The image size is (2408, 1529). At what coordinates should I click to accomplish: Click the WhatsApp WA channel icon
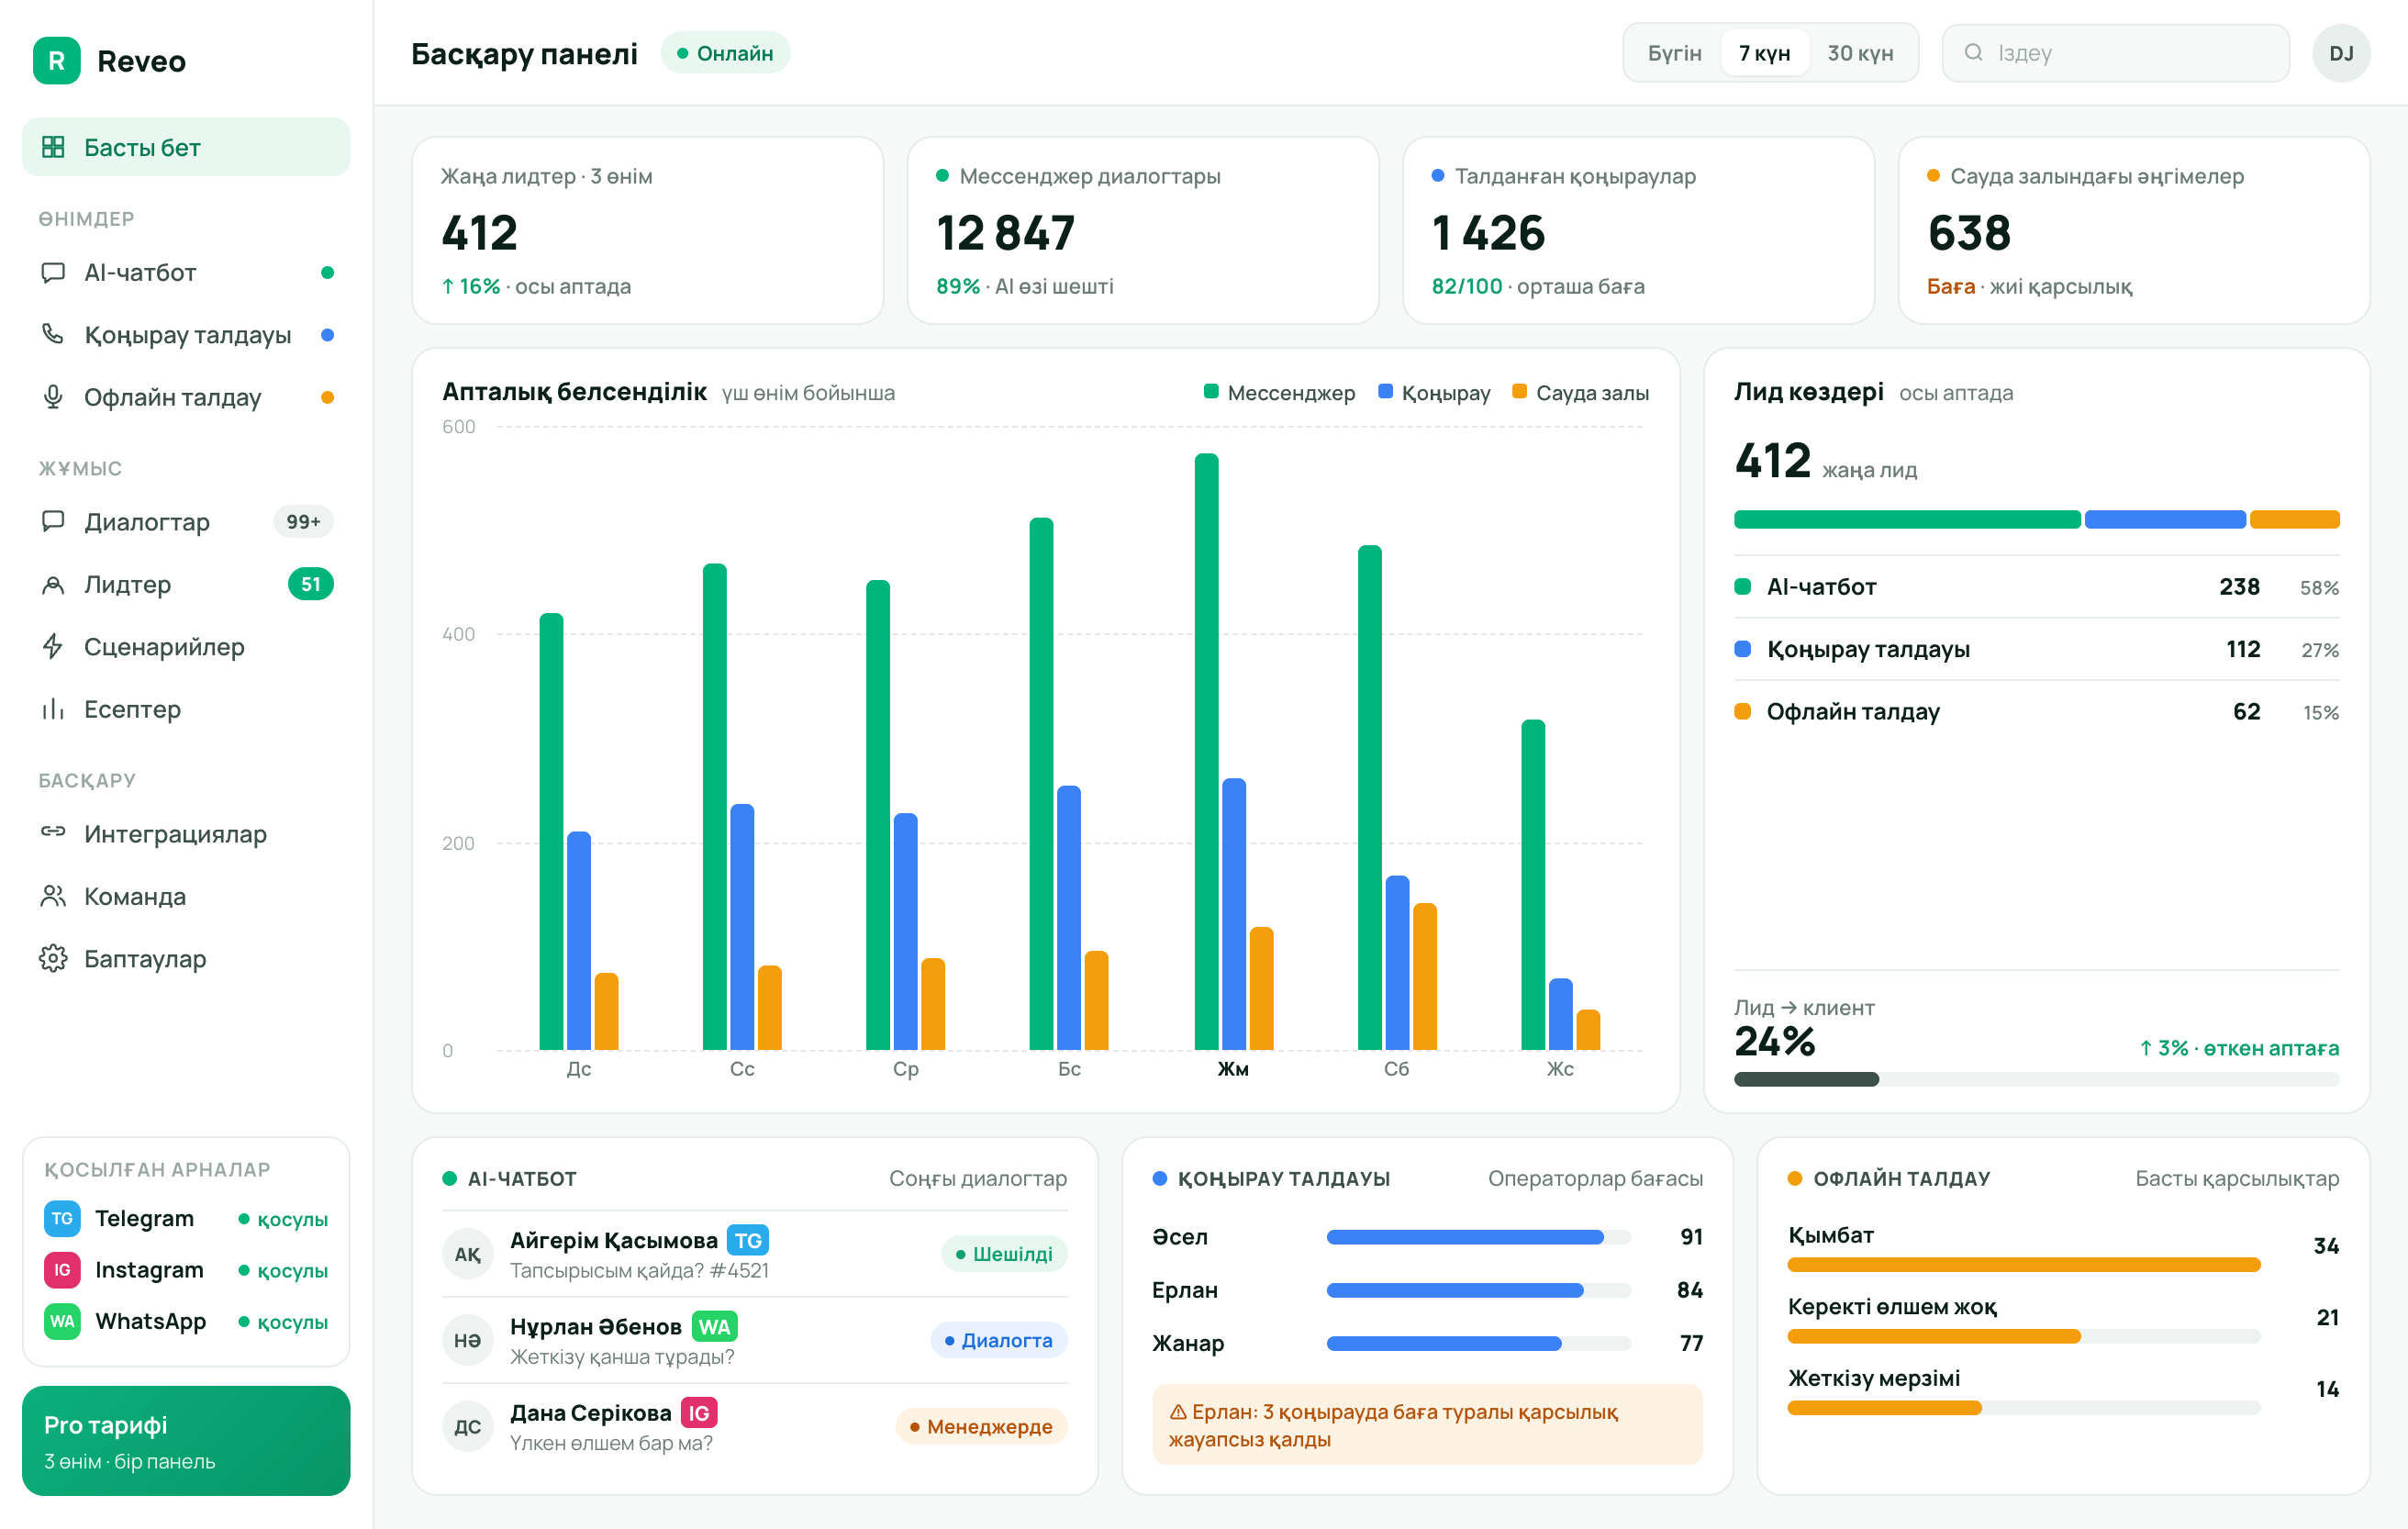click(62, 1321)
